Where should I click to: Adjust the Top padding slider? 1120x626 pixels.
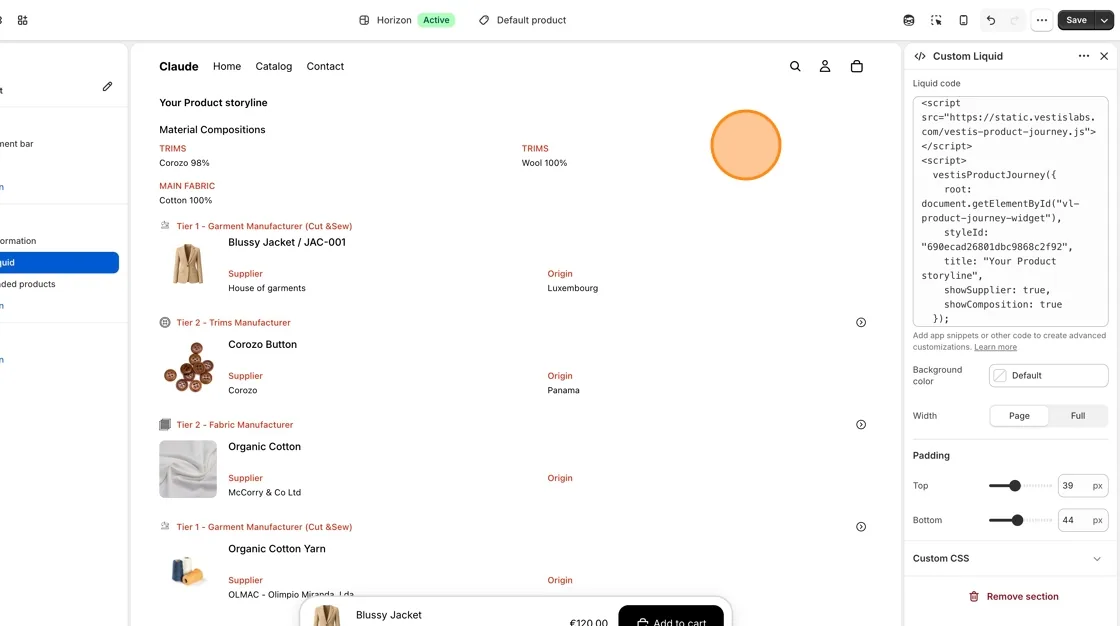click(x=1015, y=486)
